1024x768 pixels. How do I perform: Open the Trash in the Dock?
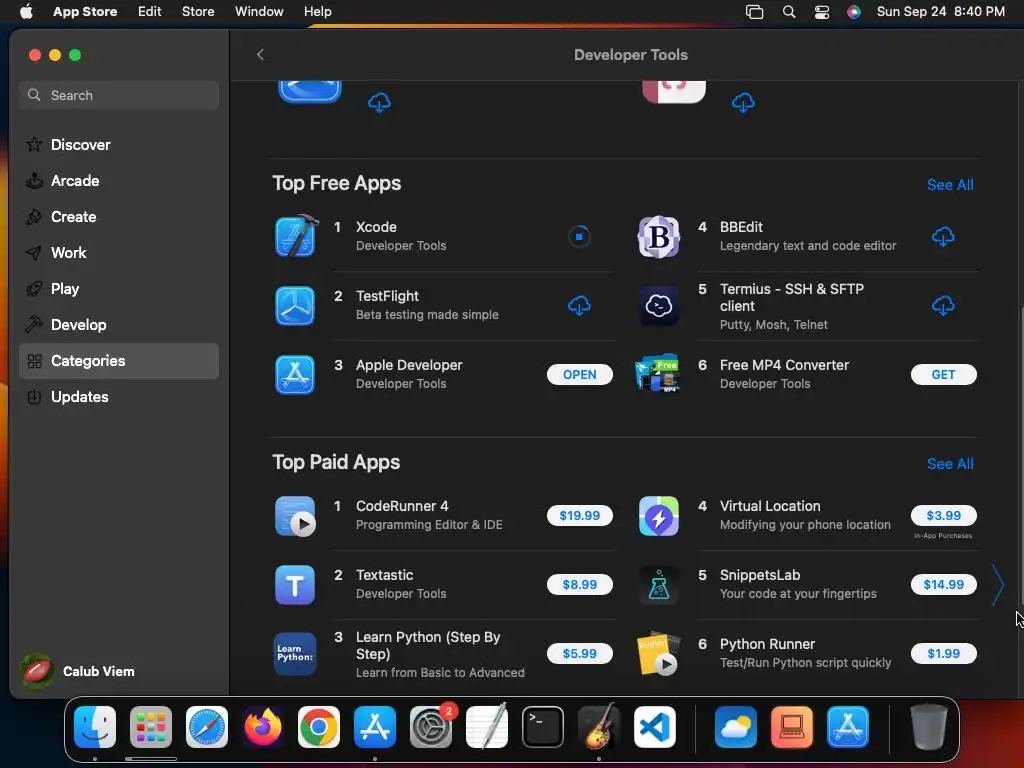(x=929, y=727)
